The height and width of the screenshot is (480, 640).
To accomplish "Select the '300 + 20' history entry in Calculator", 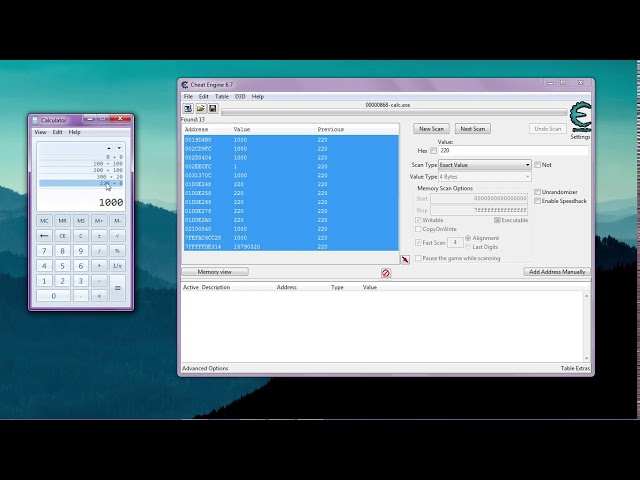I will click(81, 177).
